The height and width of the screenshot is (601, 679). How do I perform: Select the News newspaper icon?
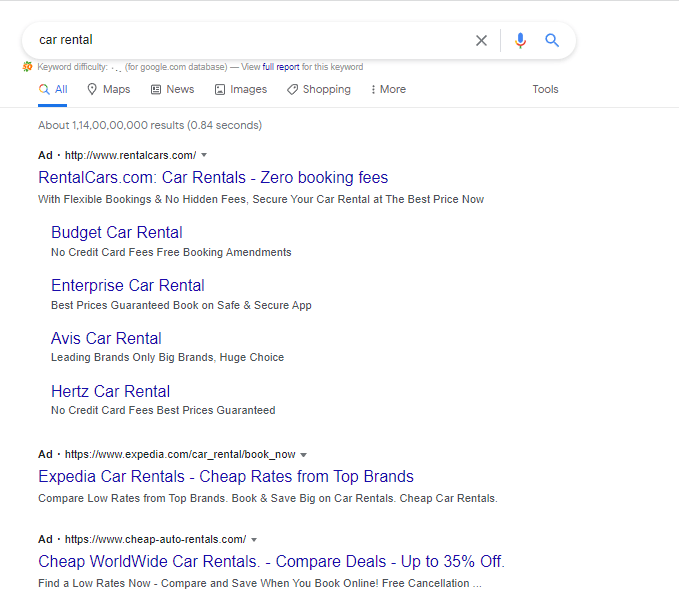coord(156,90)
